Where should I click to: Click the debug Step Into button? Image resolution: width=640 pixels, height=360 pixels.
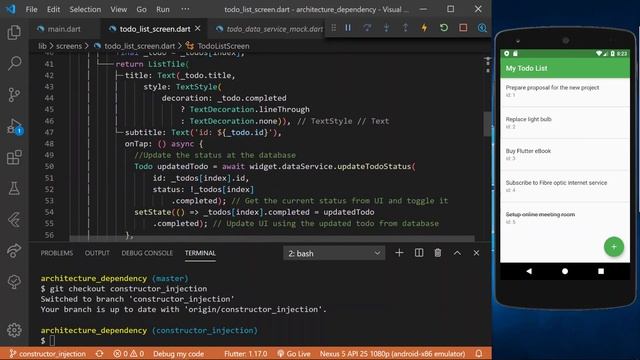[386, 28]
